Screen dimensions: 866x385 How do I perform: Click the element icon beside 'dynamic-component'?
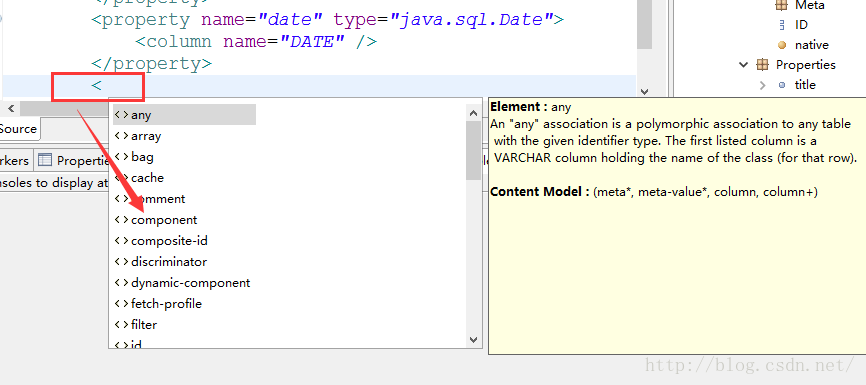click(x=121, y=283)
